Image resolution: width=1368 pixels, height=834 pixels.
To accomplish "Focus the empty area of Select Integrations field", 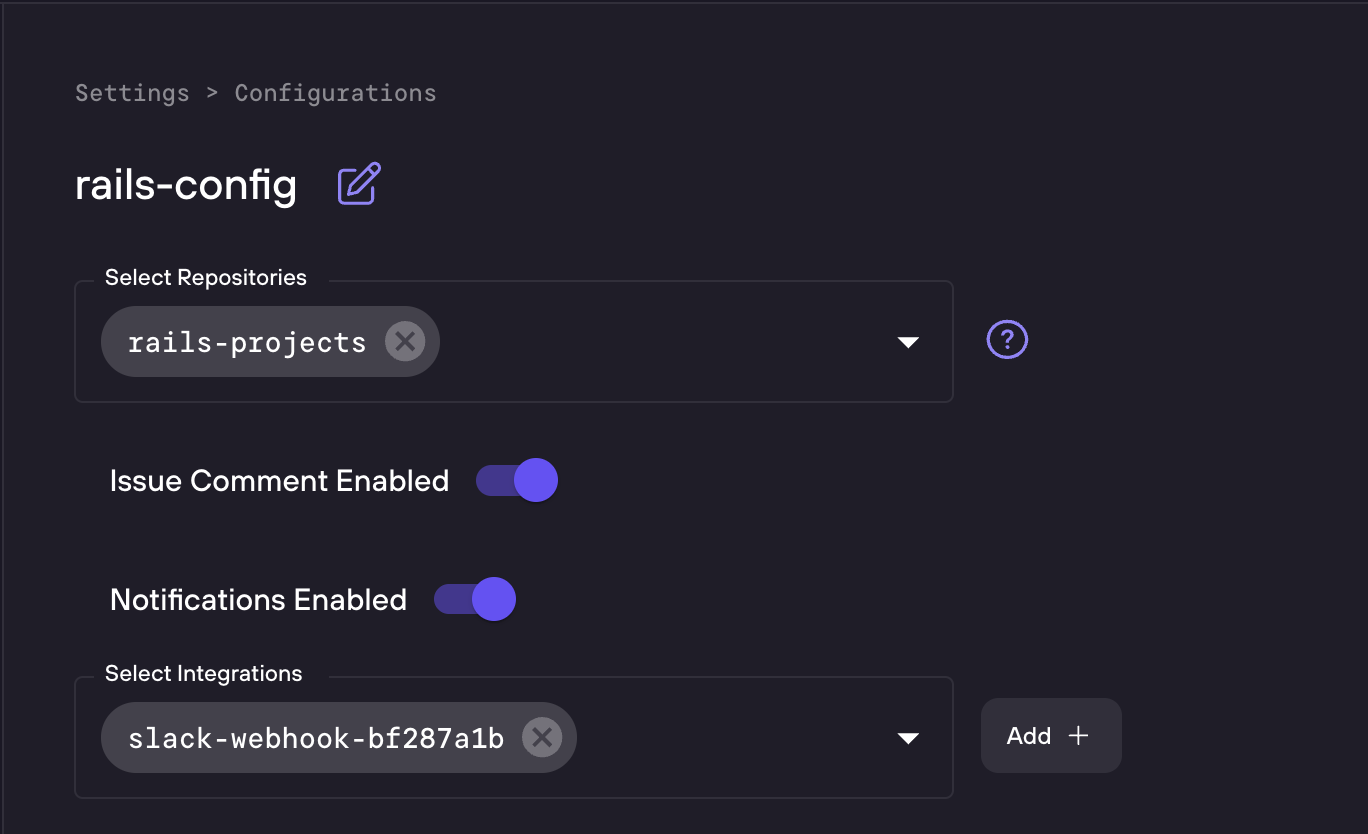I will tap(730, 738).
